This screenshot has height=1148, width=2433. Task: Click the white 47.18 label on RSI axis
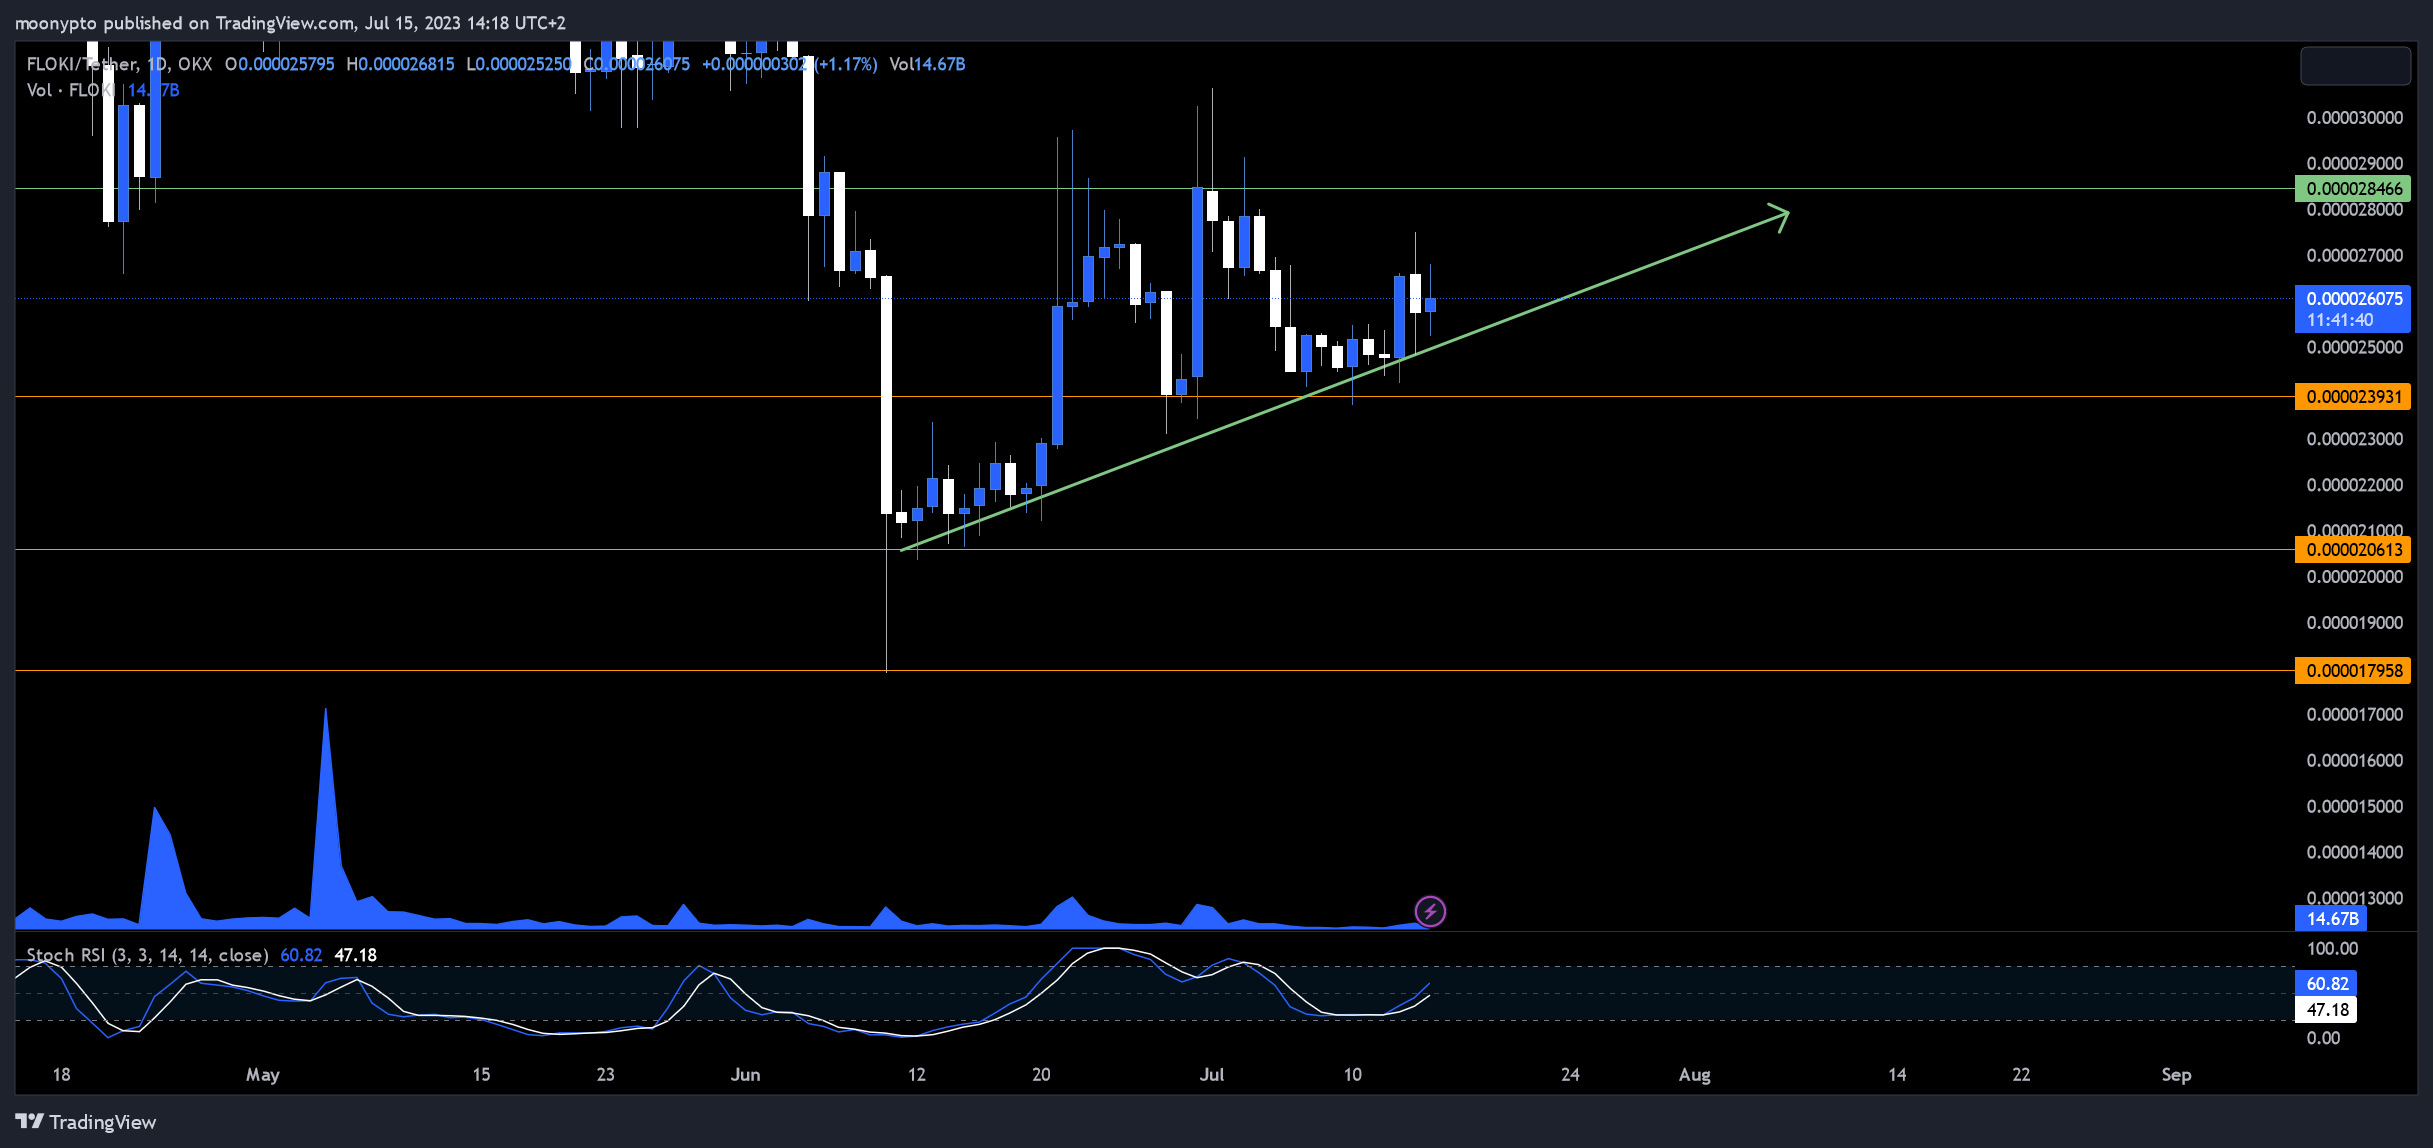point(2326,1009)
